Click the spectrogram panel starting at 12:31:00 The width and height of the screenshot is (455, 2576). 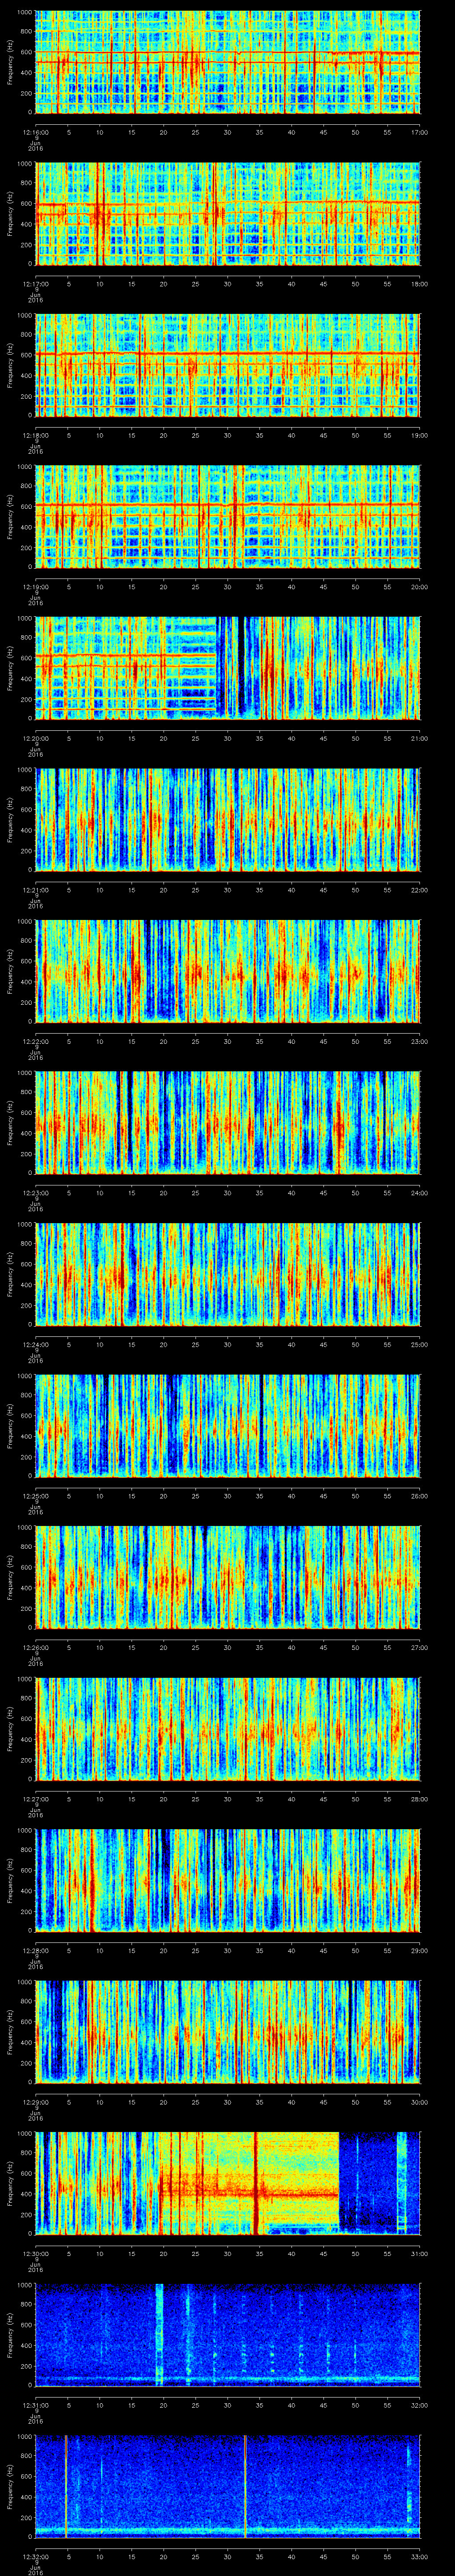228,2335
